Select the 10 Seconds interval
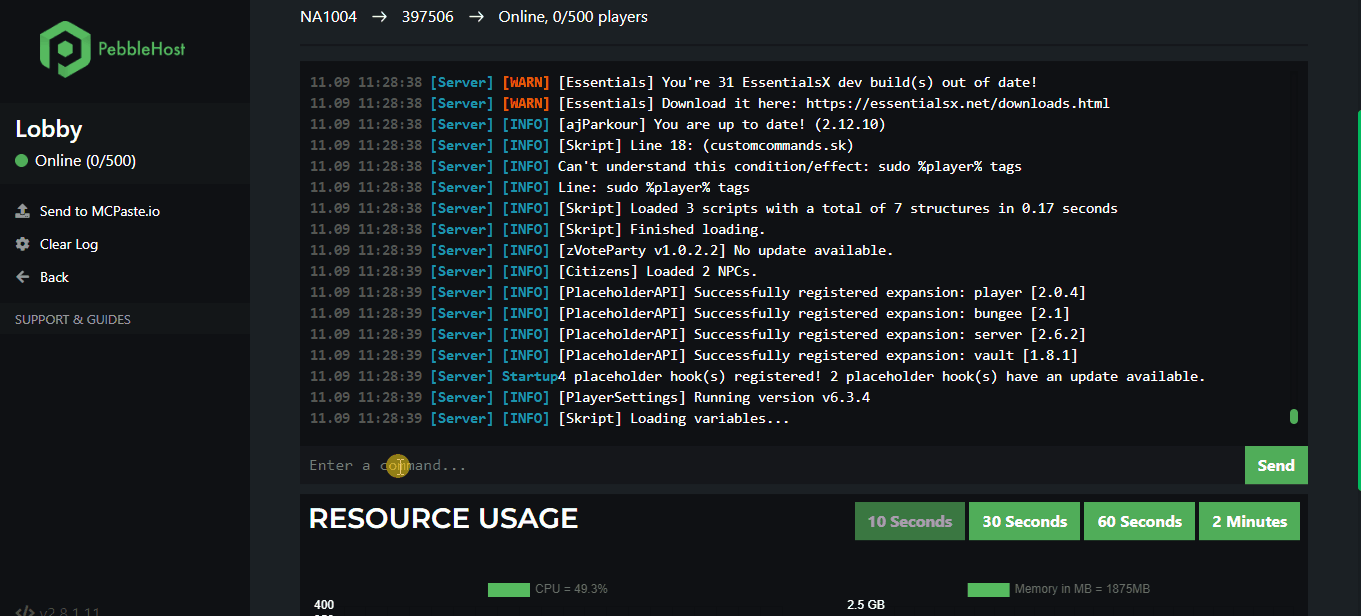The width and height of the screenshot is (1361, 616). [909, 521]
